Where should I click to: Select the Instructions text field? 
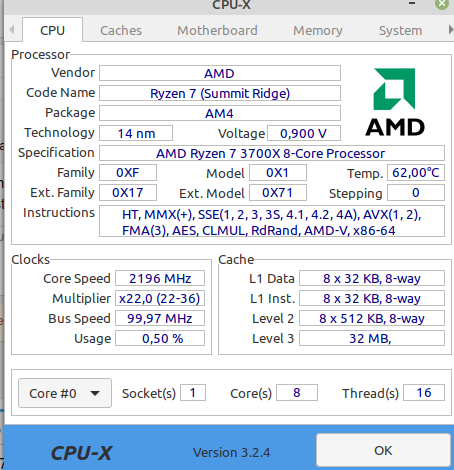pyautogui.click(x=272, y=221)
